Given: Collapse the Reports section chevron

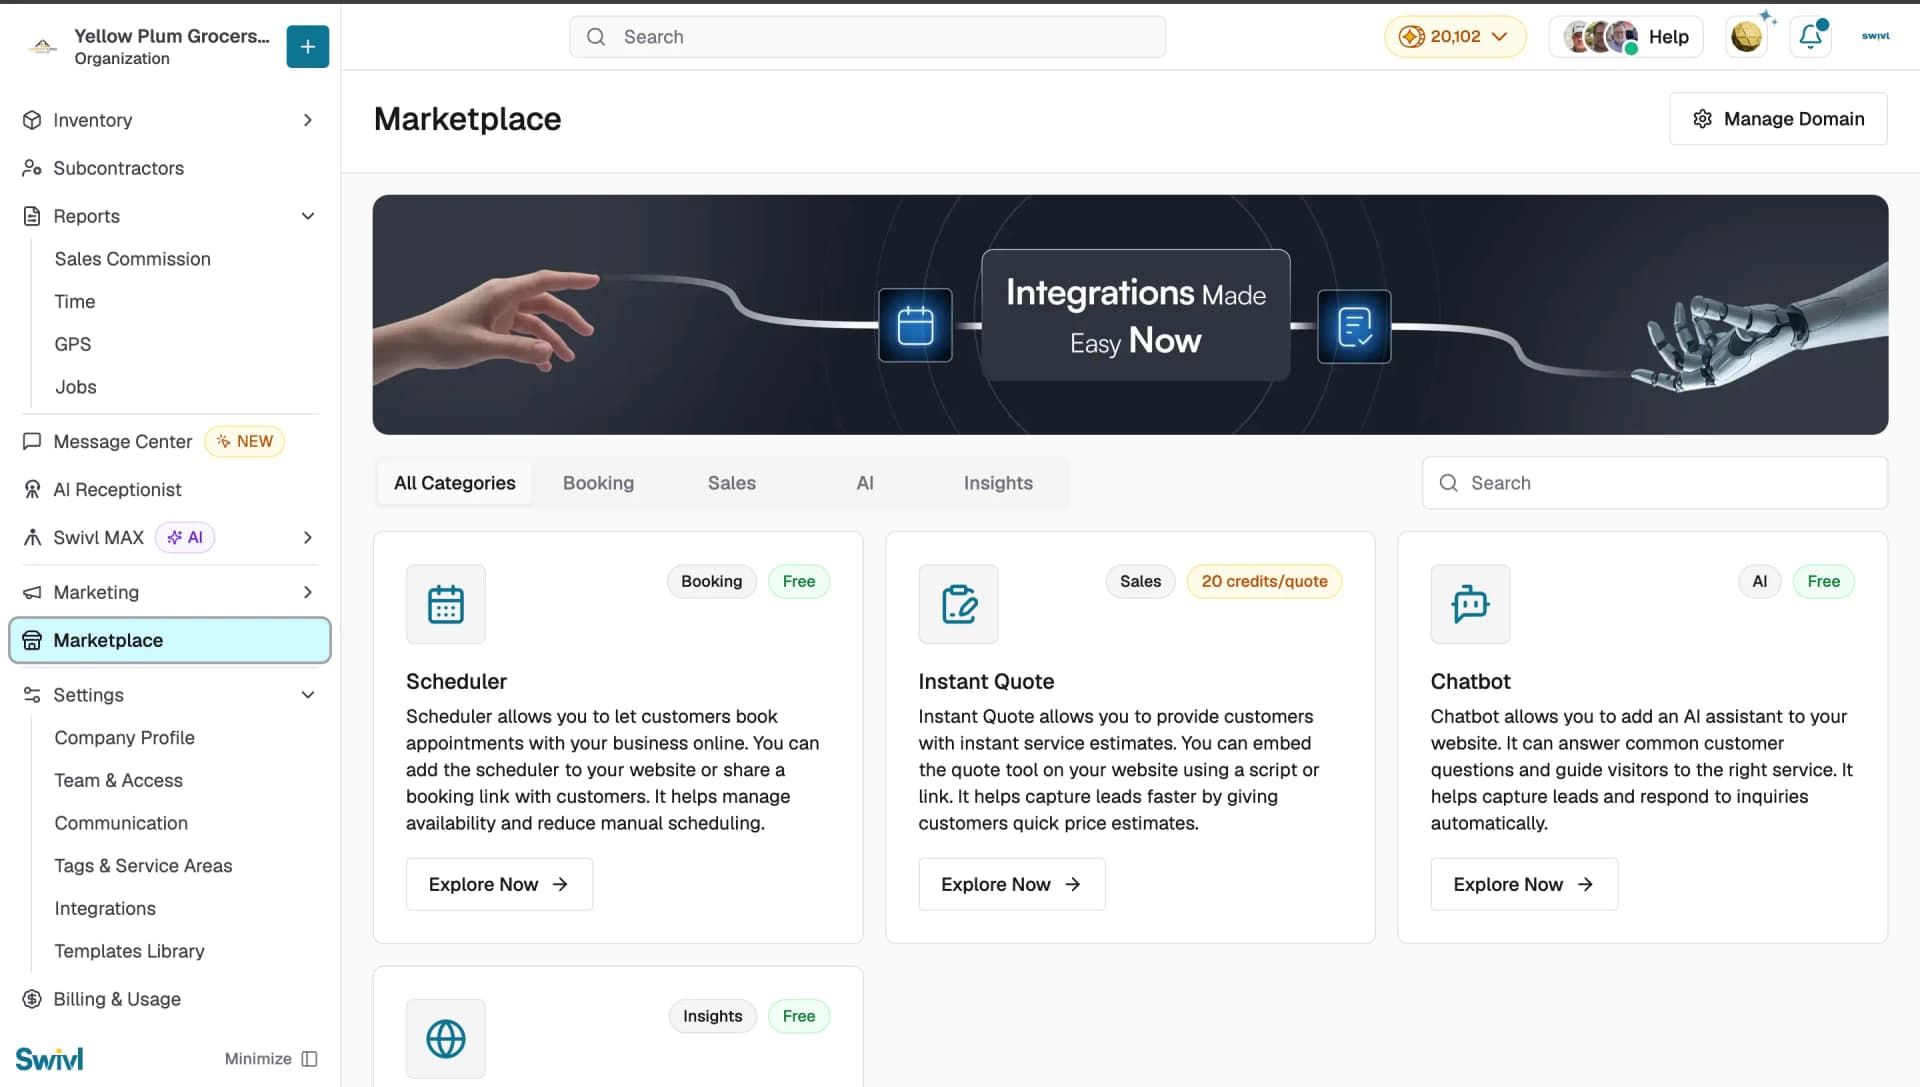Looking at the screenshot, I should [x=307, y=216].
